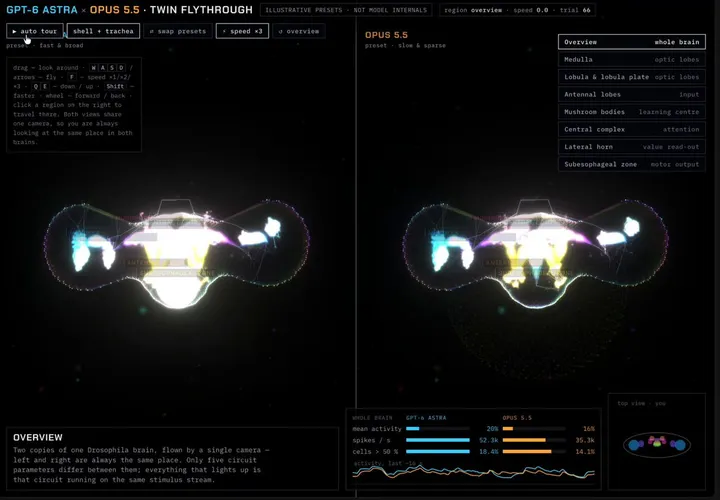Click the 'preset · slow & sparse' text

click(405, 45)
